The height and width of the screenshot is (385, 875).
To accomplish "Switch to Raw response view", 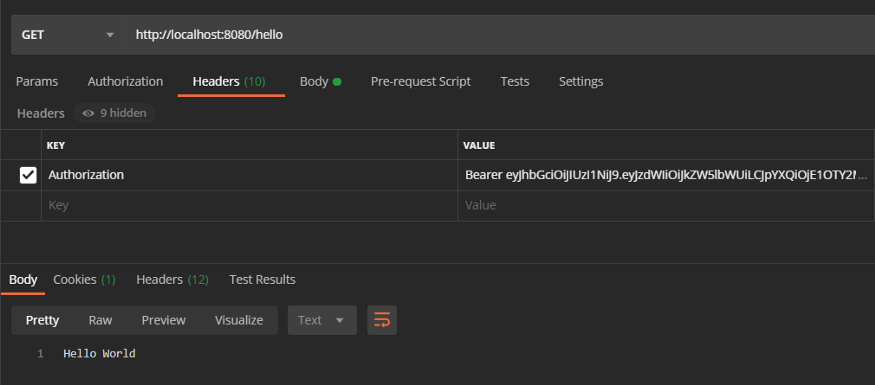I will (100, 320).
